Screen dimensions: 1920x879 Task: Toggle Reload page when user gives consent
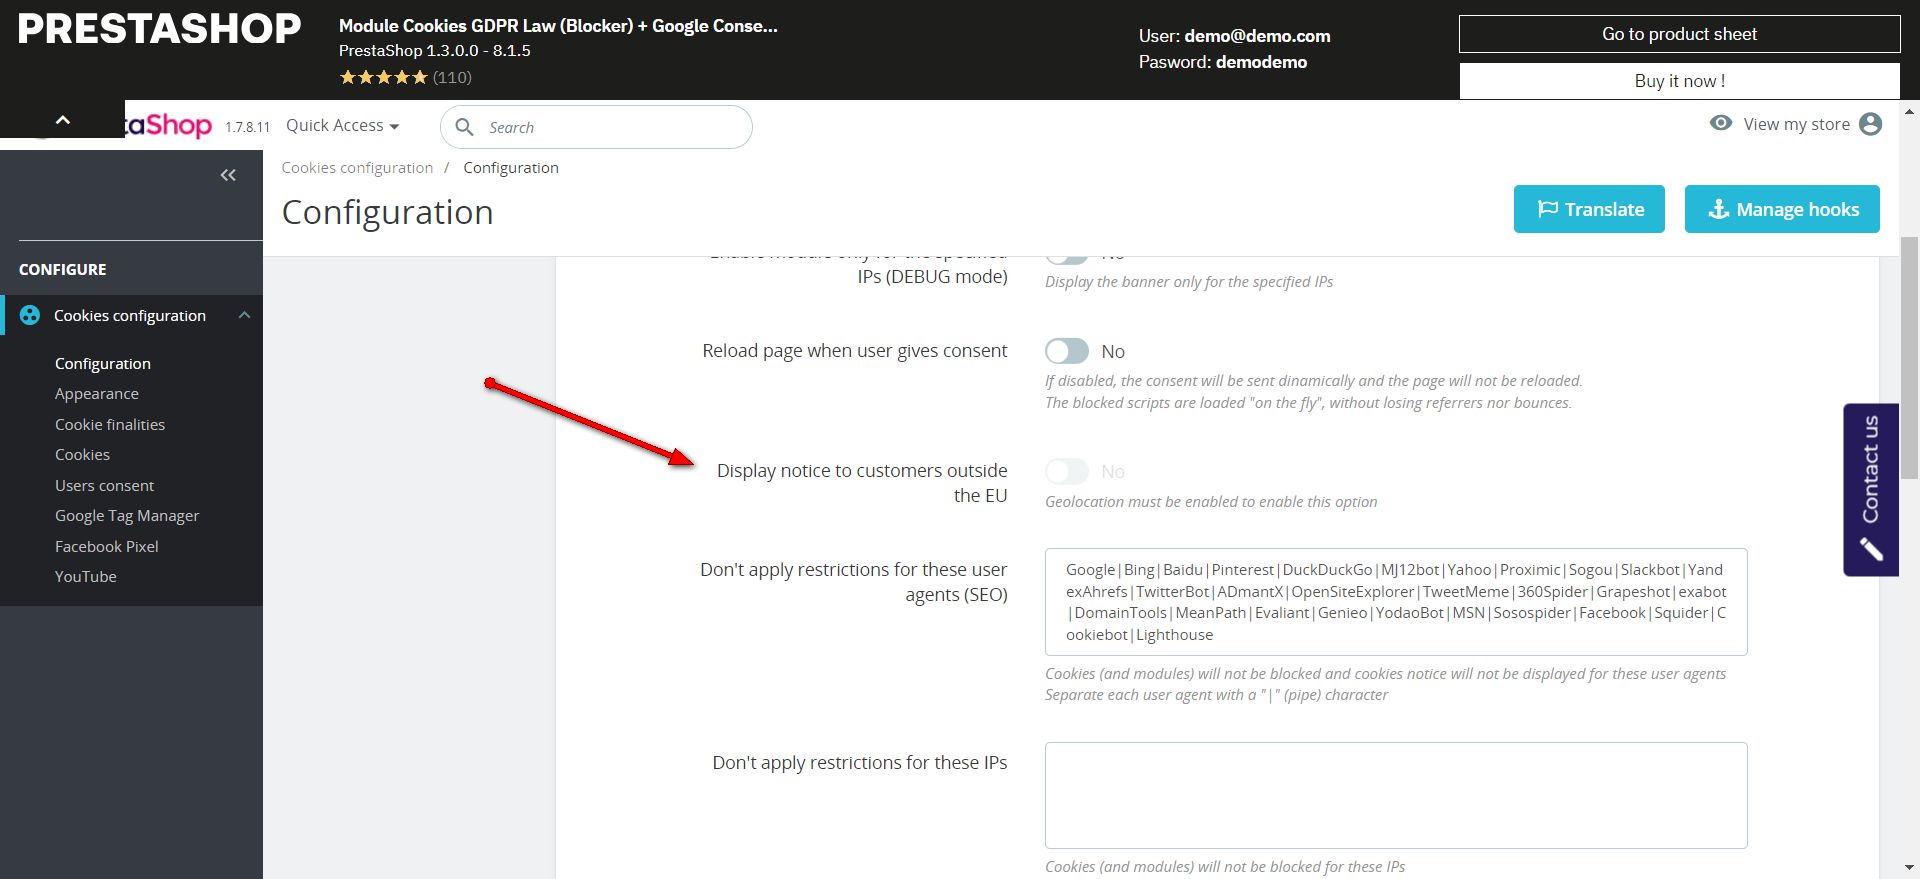[x=1067, y=351]
